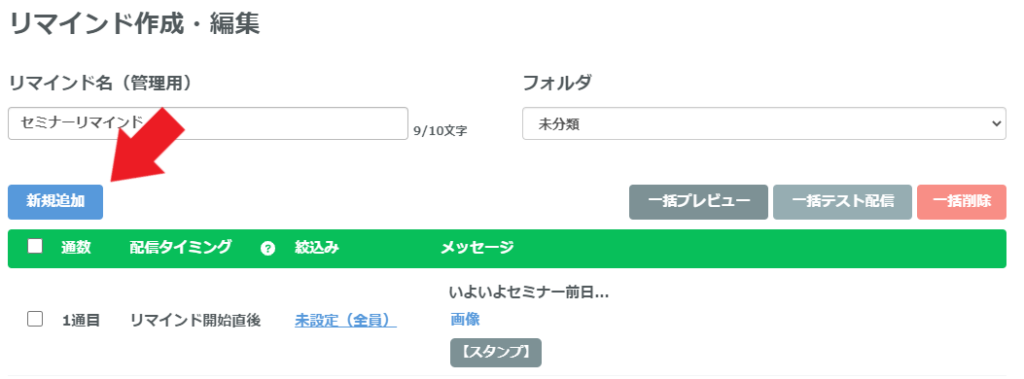Open the 画像 link in the message
1024x379 pixels.
(465, 319)
